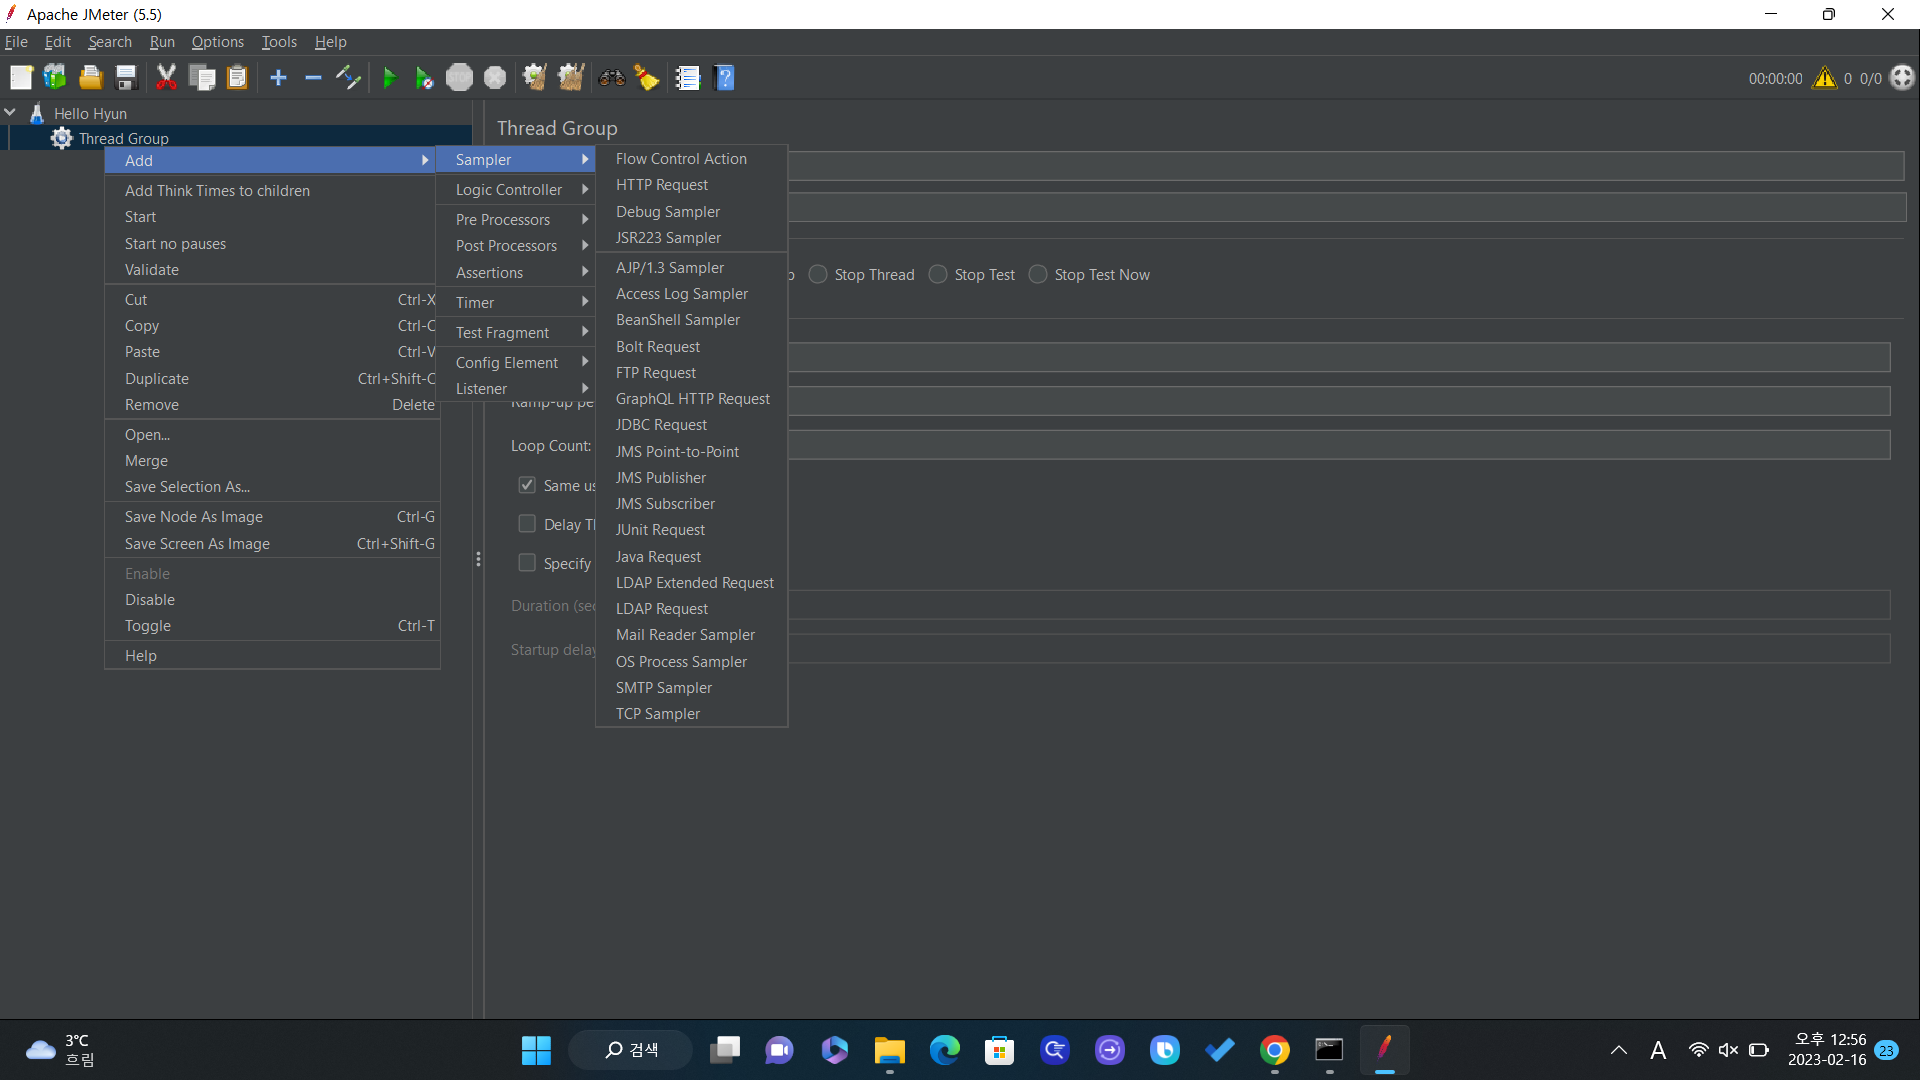Click the Help question mark icon

click(x=725, y=78)
